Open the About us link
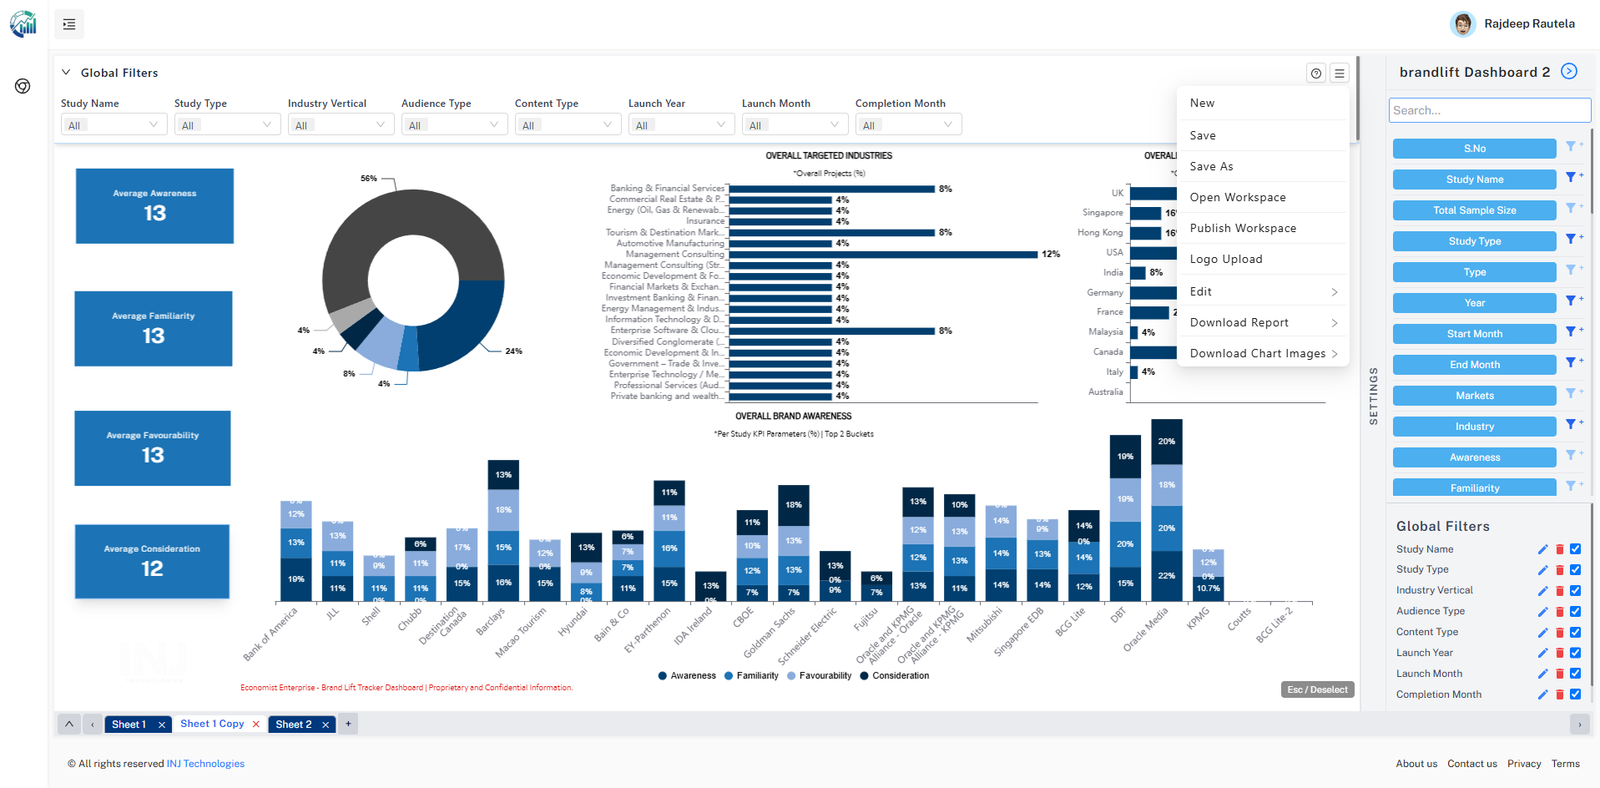Image resolution: width=1600 pixels, height=788 pixels. click(x=1416, y=764)
